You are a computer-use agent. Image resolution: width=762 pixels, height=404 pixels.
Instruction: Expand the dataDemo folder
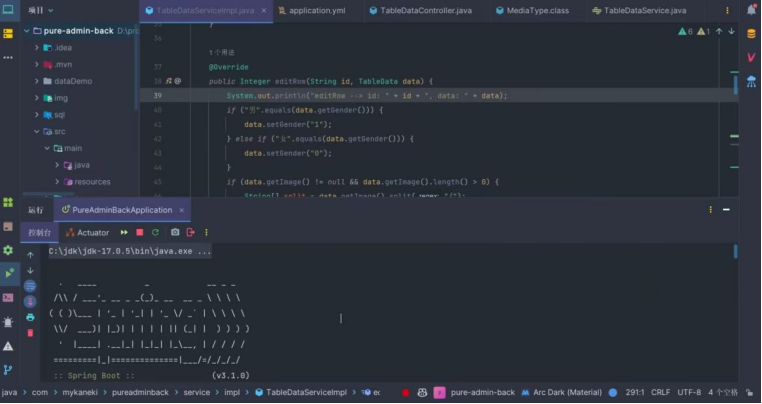click(x=36, y=81)
